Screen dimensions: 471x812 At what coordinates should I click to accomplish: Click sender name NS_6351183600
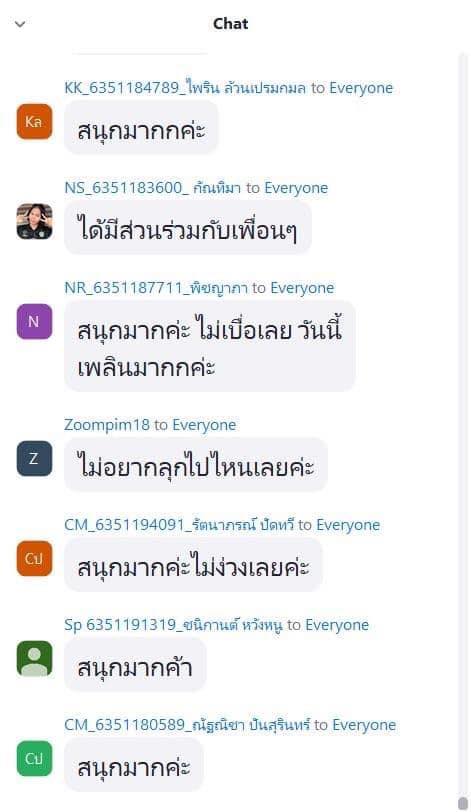153,188
